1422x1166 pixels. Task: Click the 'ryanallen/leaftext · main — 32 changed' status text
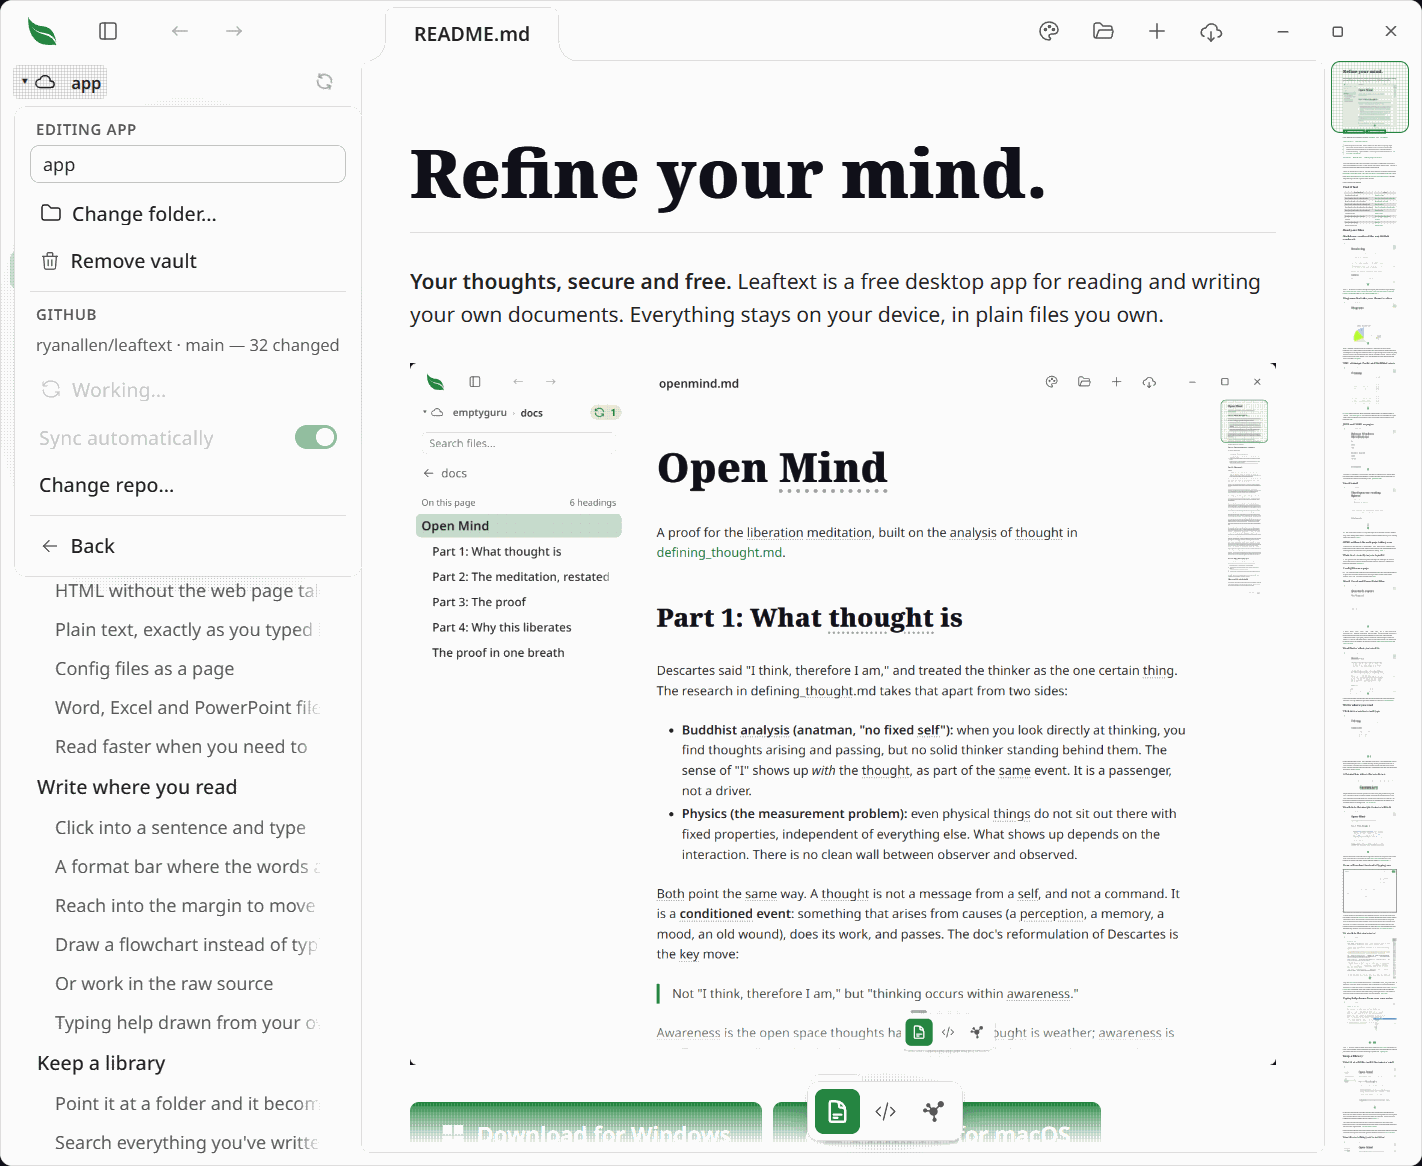tap(188, 345)
